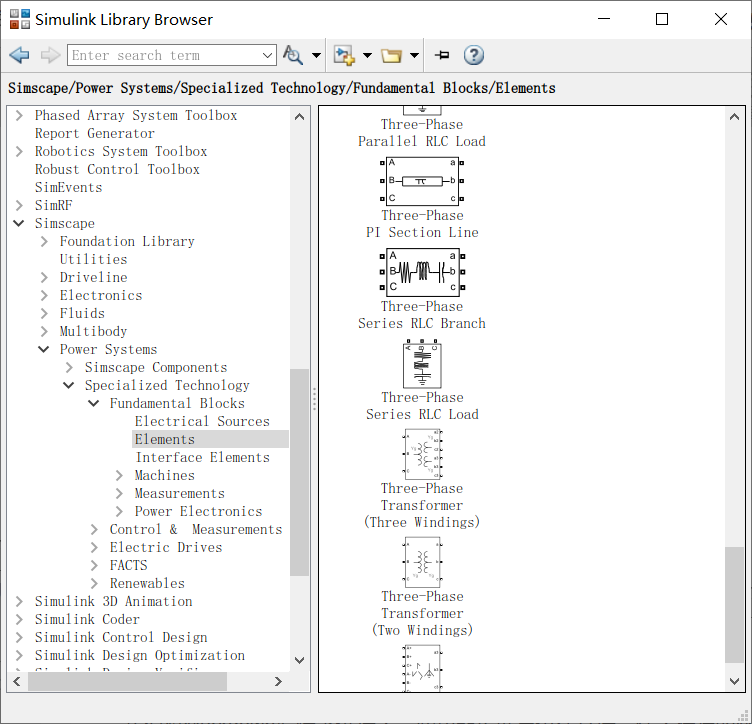Image resolution: width=752 pixels, height=724 pixels.
Task: Expand the Multibody node
Action: point(44,331)
